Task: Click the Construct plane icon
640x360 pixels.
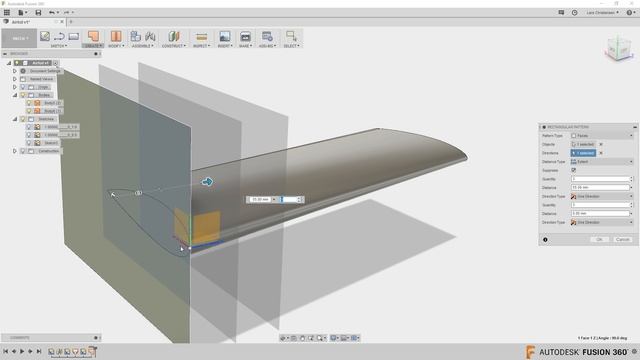Action: click(174, 36)
